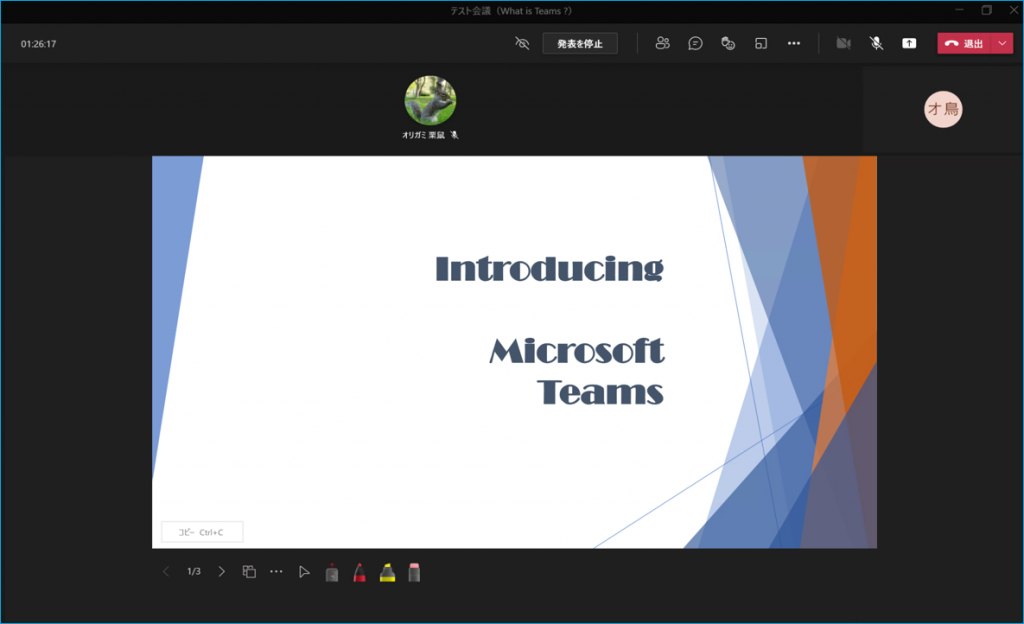
Task: Select the laser pointer tool
Action: point(332,573)
